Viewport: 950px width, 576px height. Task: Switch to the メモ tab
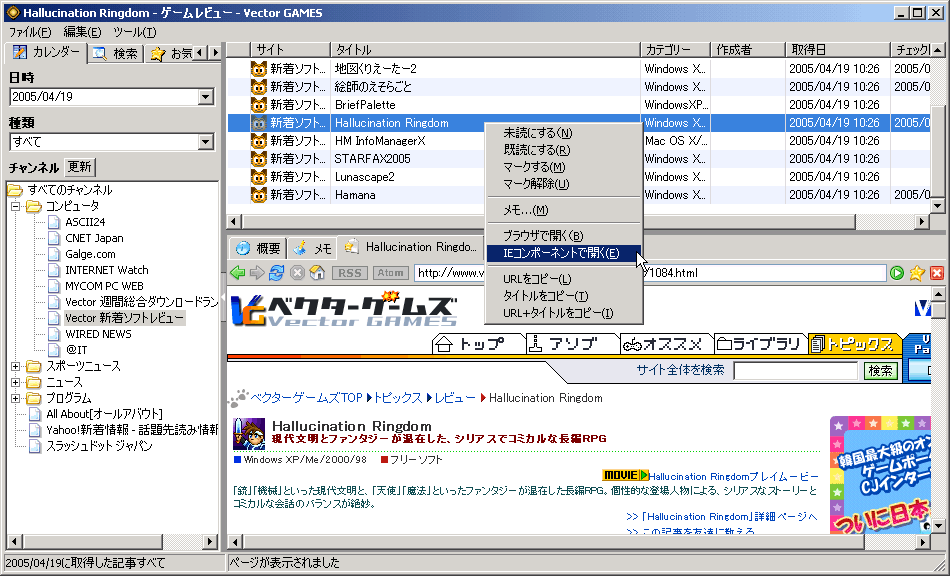pyautogui.click(x=312, y=248)
